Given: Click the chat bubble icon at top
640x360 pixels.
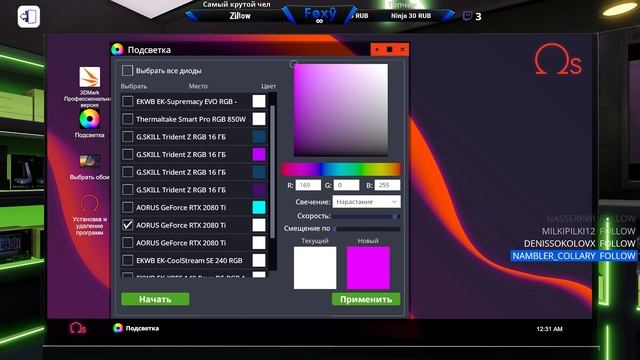Looking at the screenshot, I should tap(467, 16).
